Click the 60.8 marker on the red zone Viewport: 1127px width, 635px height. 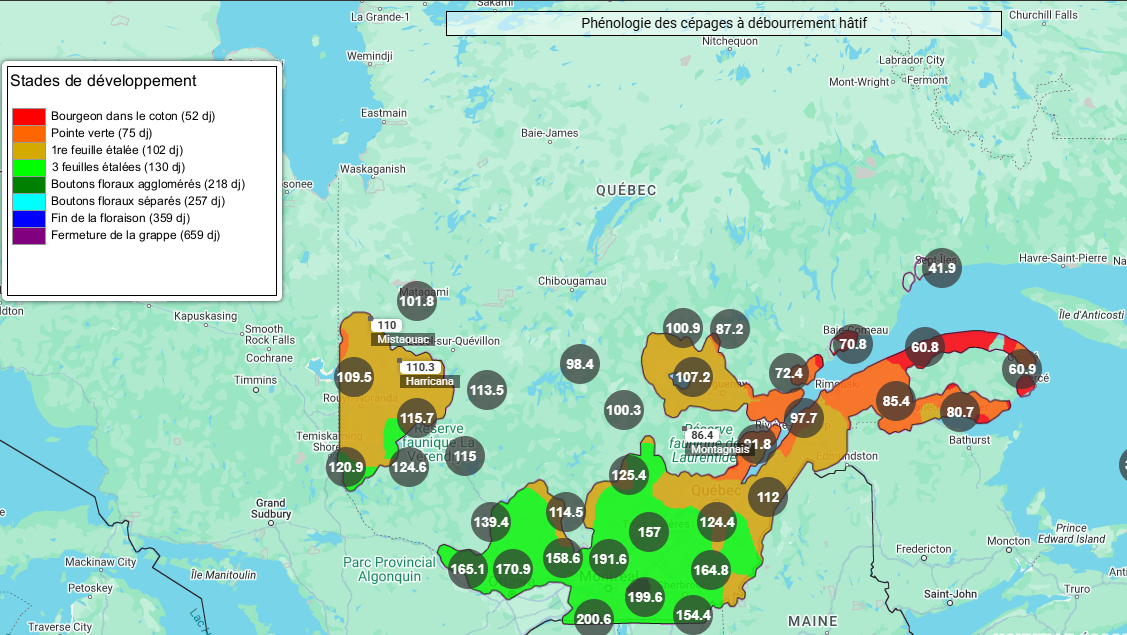coord(925,348)
